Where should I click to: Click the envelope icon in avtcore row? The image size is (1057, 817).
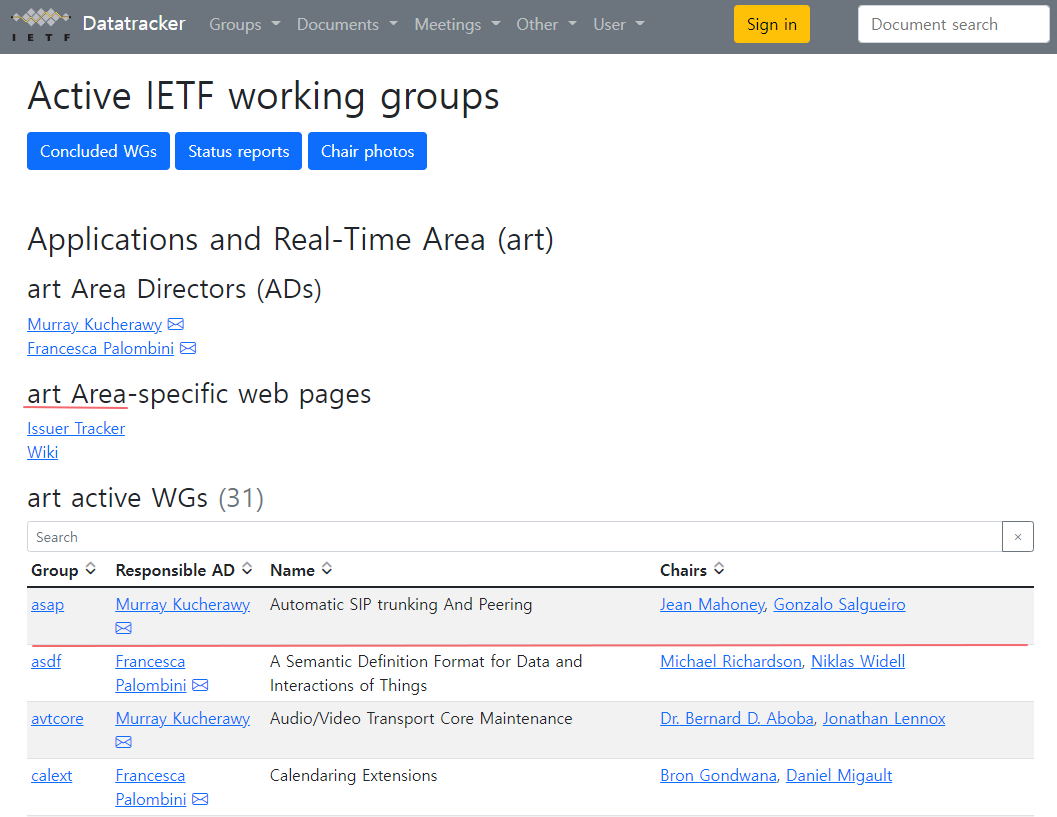point(123,742)
